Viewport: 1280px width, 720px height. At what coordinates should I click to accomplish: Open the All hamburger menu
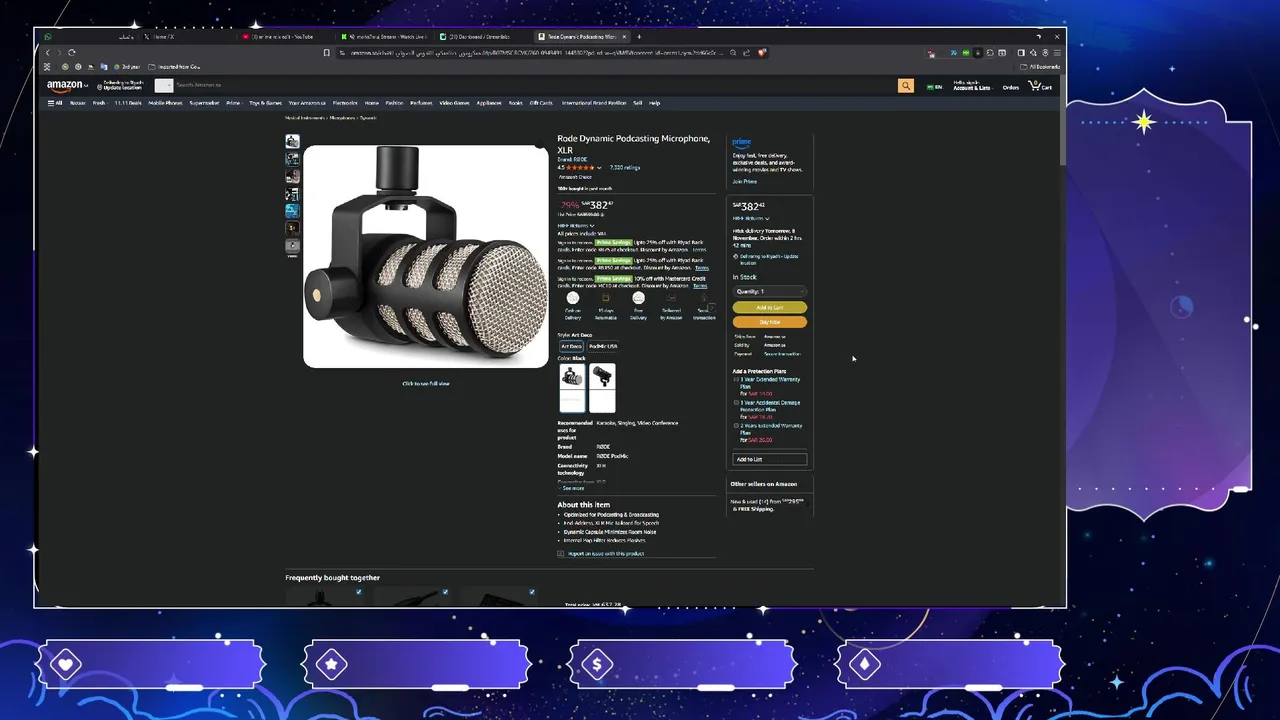pyautogui.click(x=55, y=103)
